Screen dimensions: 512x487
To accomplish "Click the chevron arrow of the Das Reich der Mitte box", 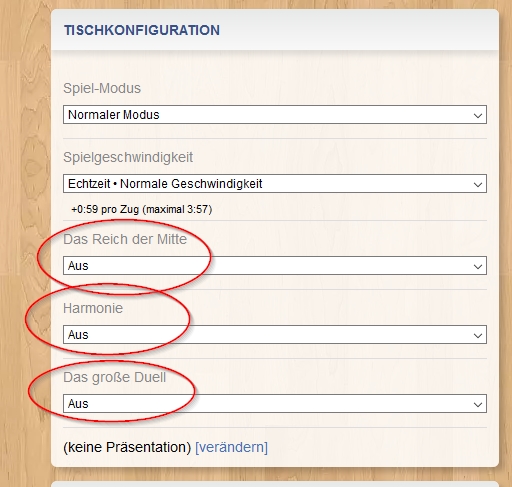I will [x=478, y=267].
